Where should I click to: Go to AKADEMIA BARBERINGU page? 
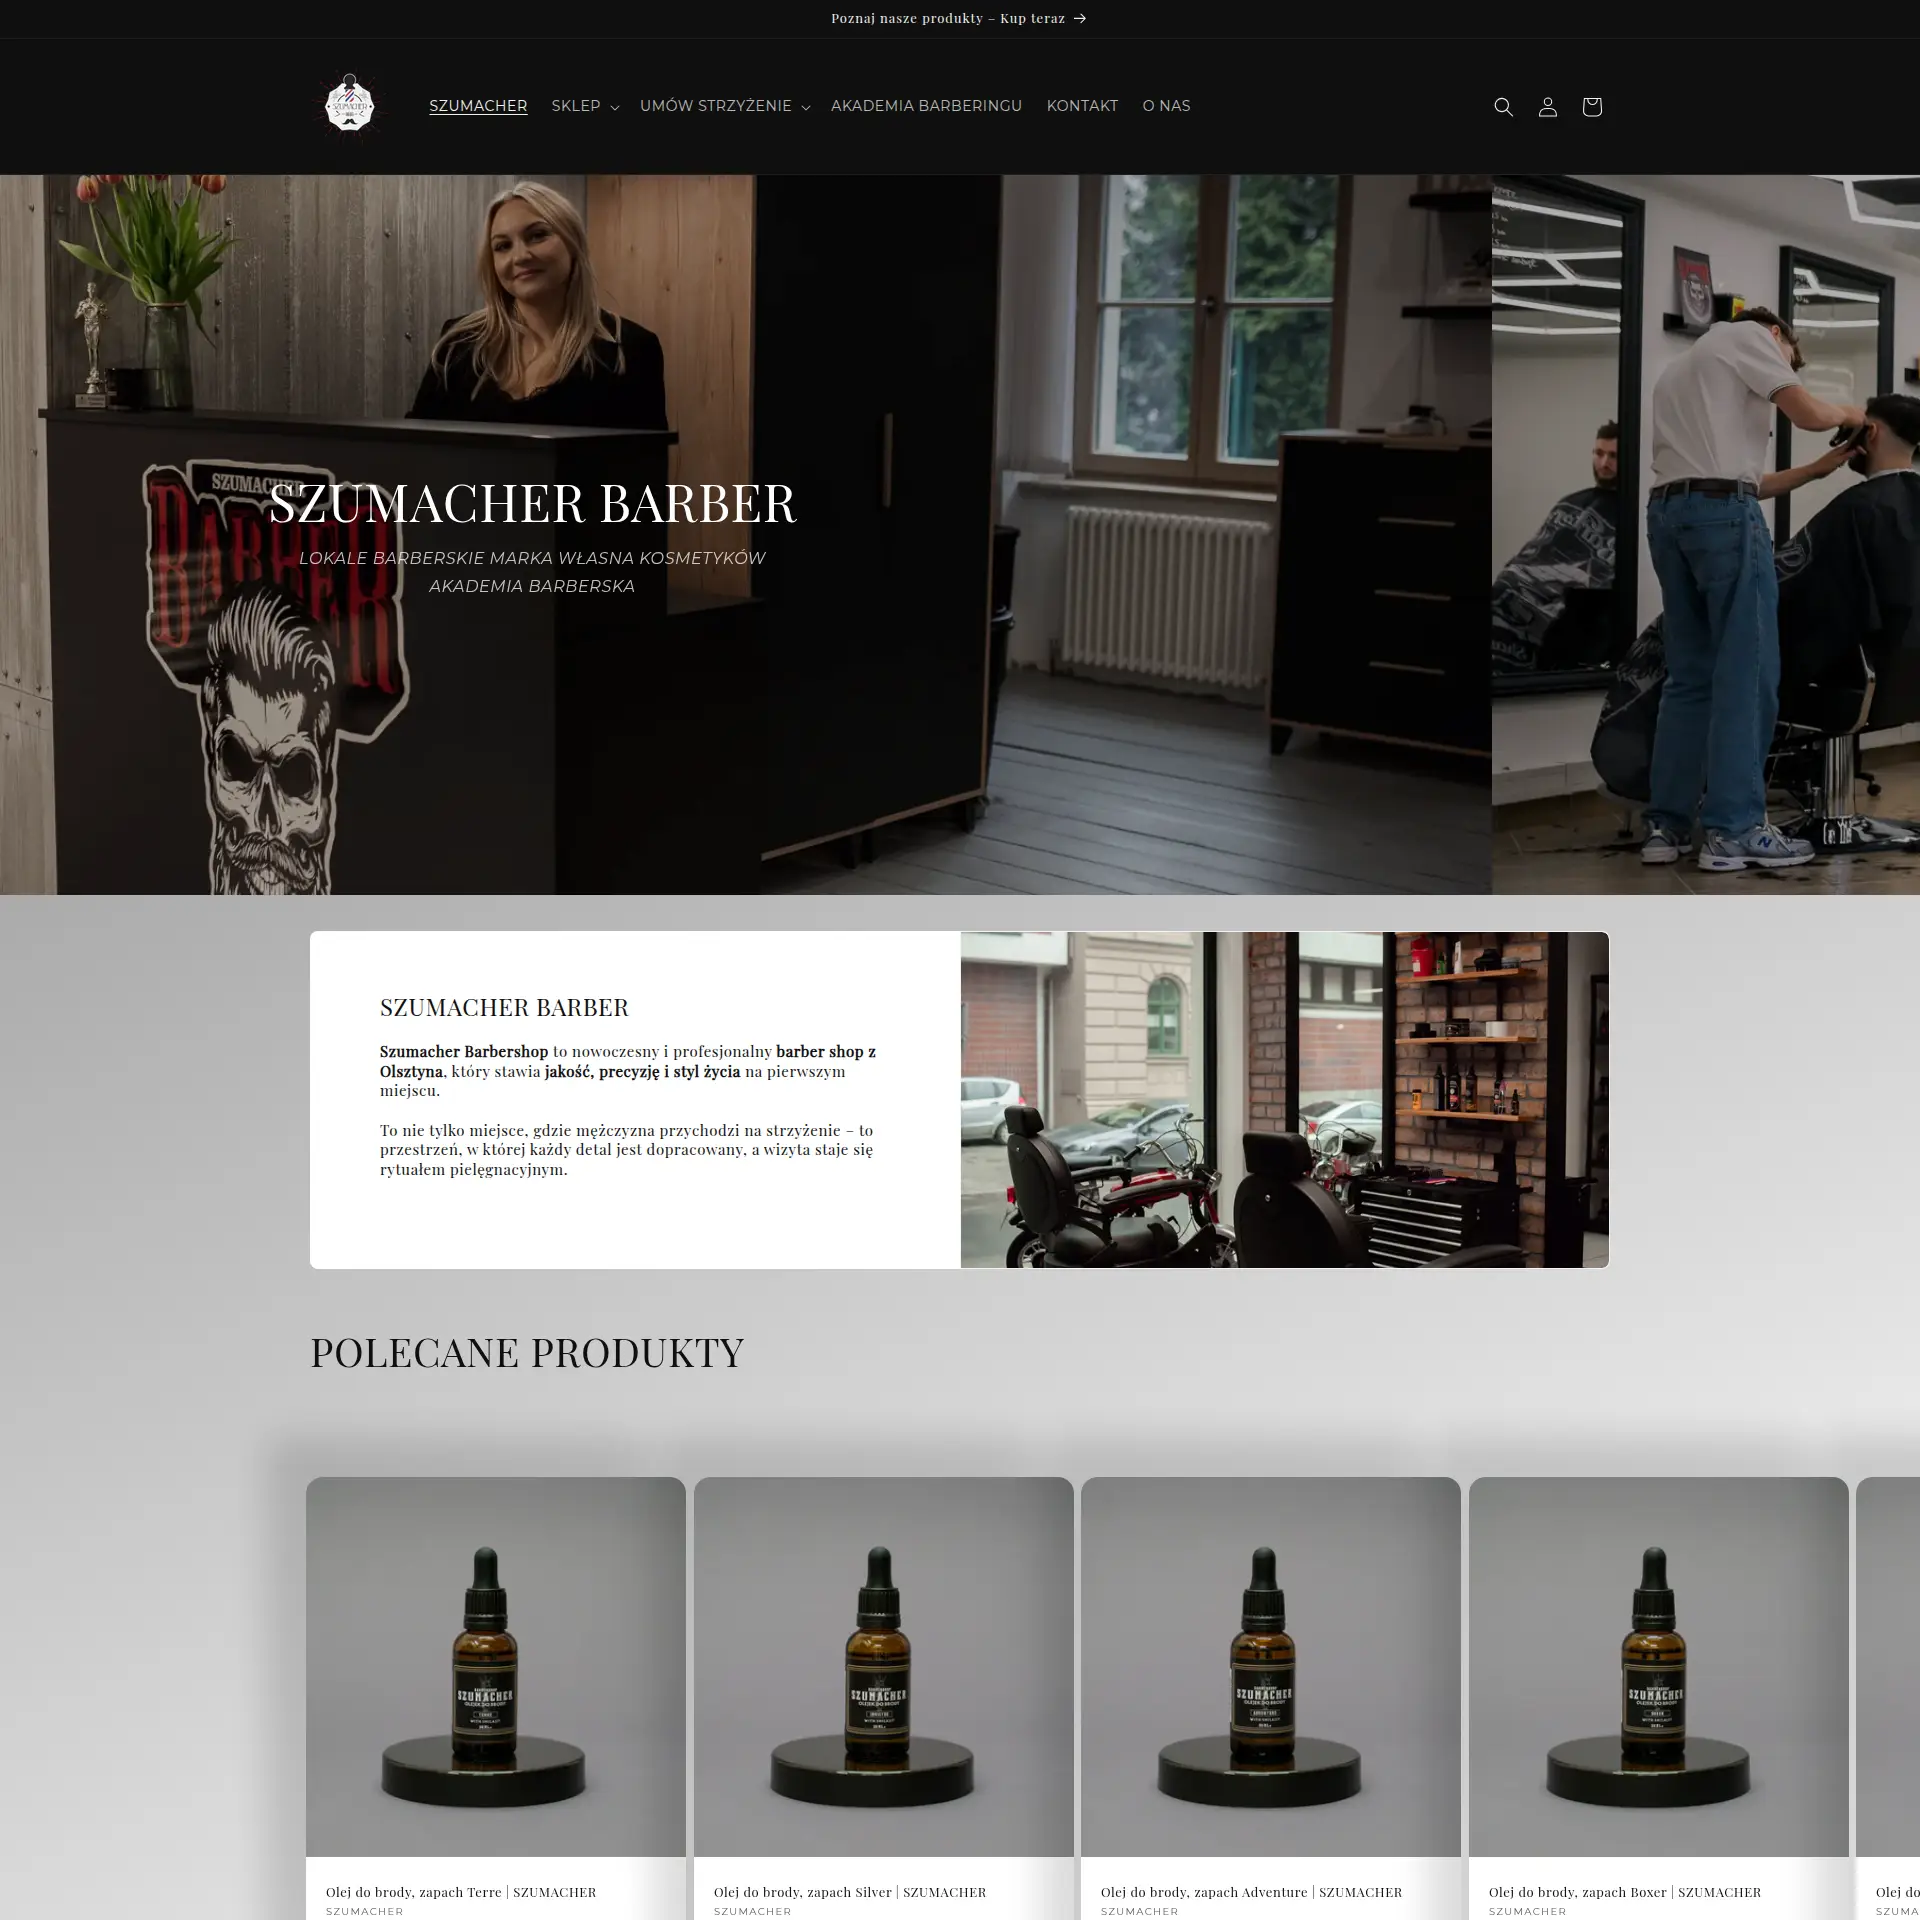click(926, 106)
